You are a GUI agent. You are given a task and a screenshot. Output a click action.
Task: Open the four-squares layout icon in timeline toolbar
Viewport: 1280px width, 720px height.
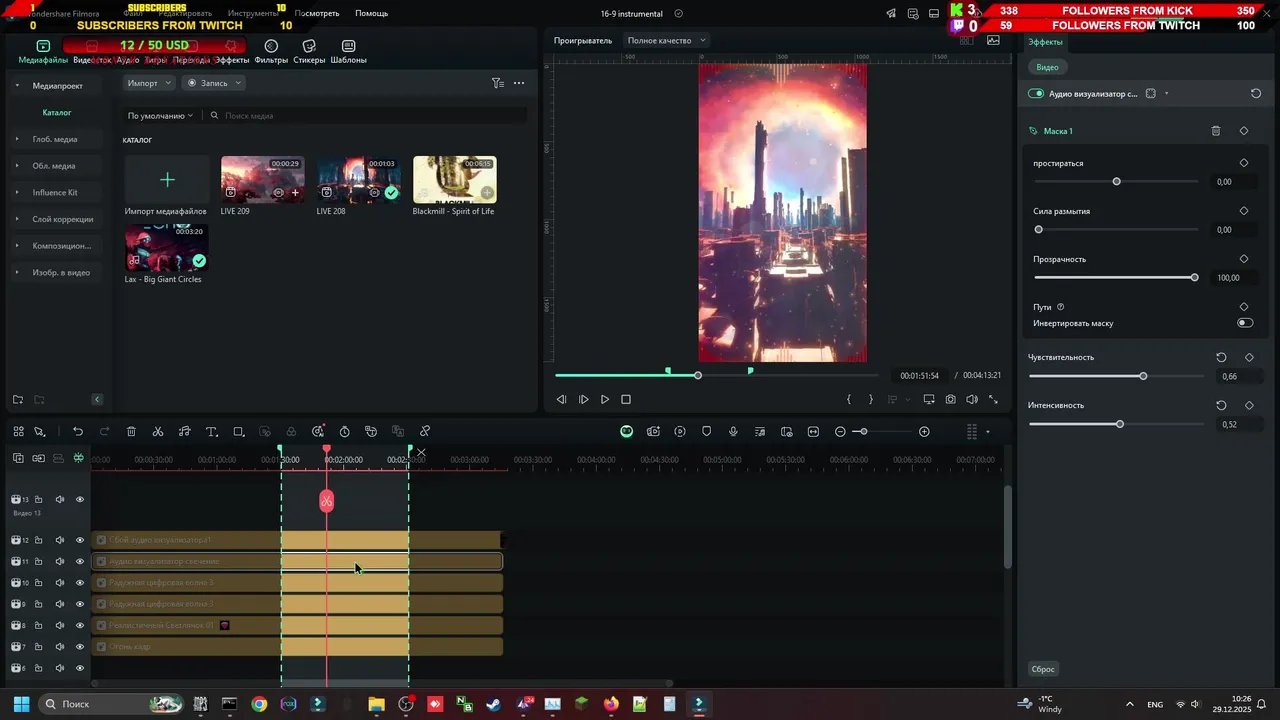tap(18, 432)
